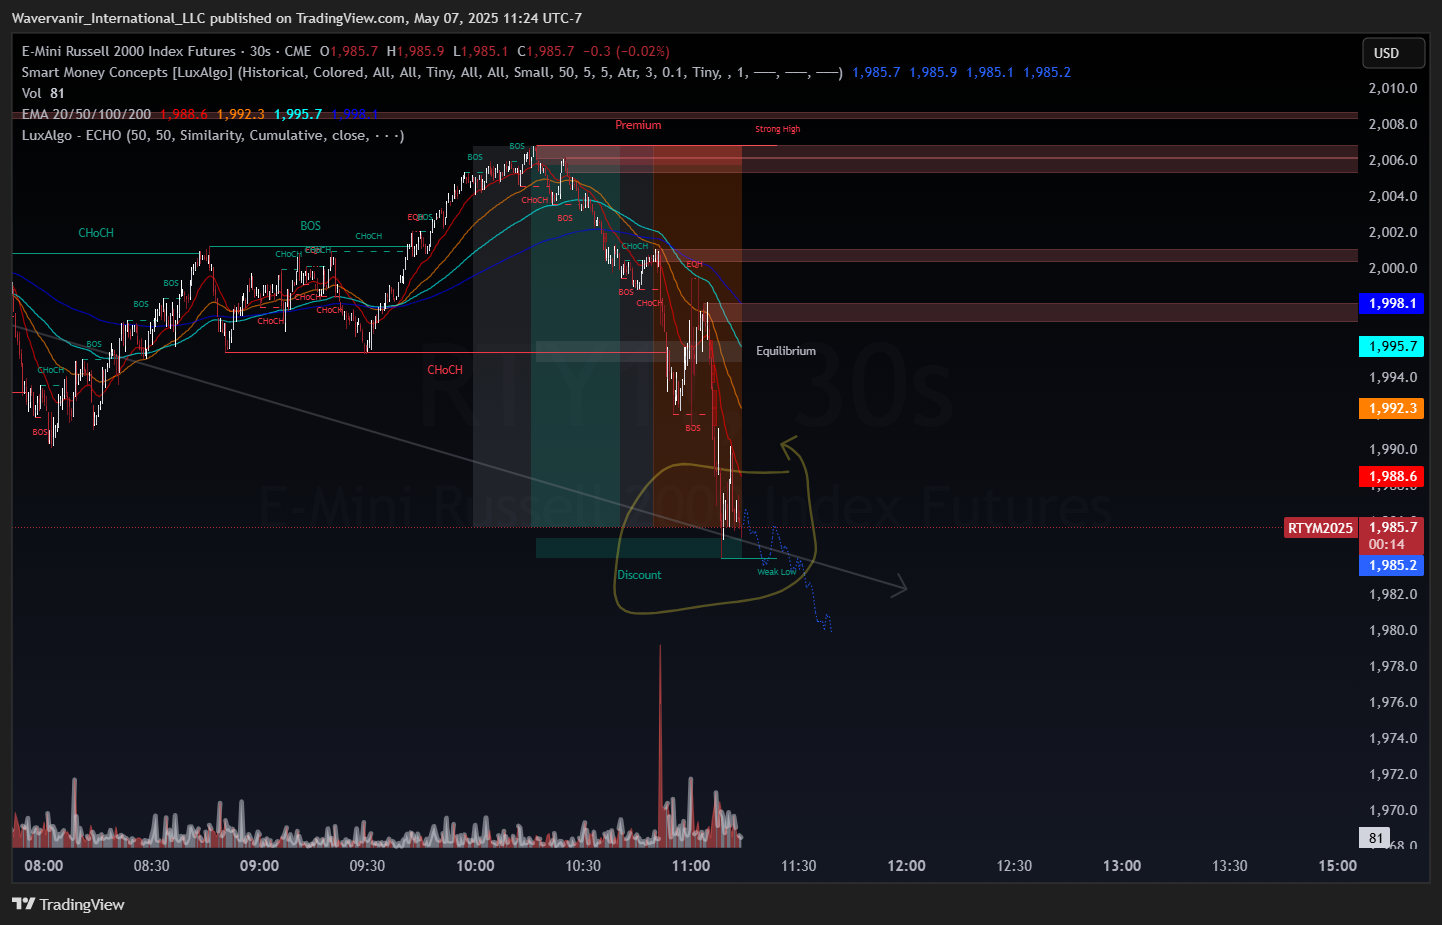Viewport: 1442px width, 925px height.
Task: Click the 08:30 time axis label
Action: [x=151, y=866]
